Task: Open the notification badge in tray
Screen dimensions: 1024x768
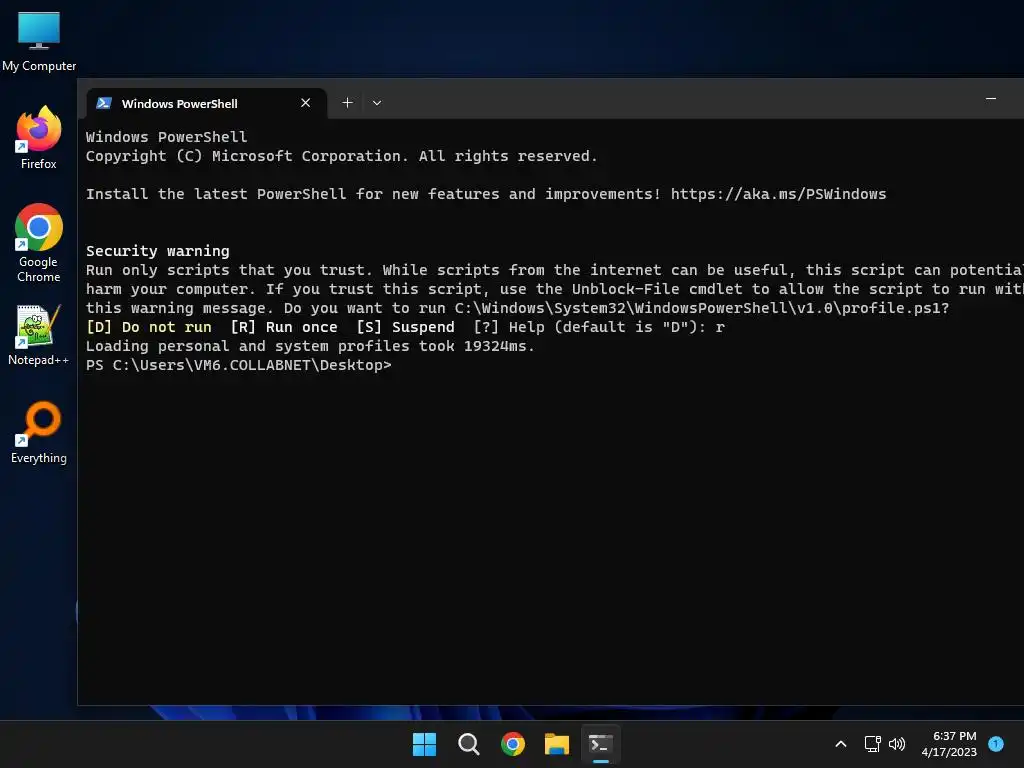Action: (x=996, y=743)
